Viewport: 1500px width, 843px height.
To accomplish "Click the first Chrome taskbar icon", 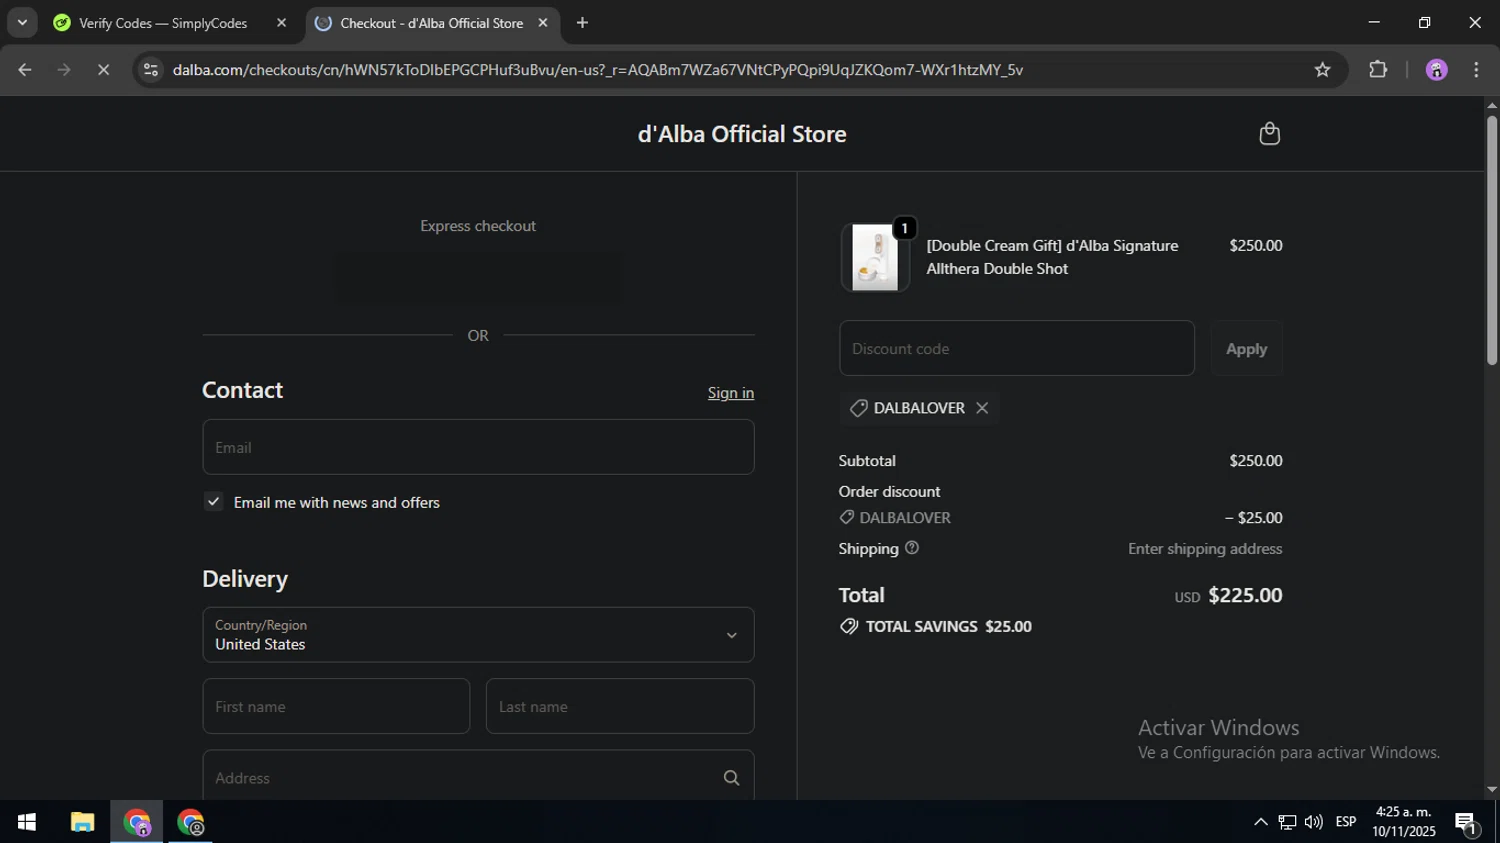I will (136, 823).
